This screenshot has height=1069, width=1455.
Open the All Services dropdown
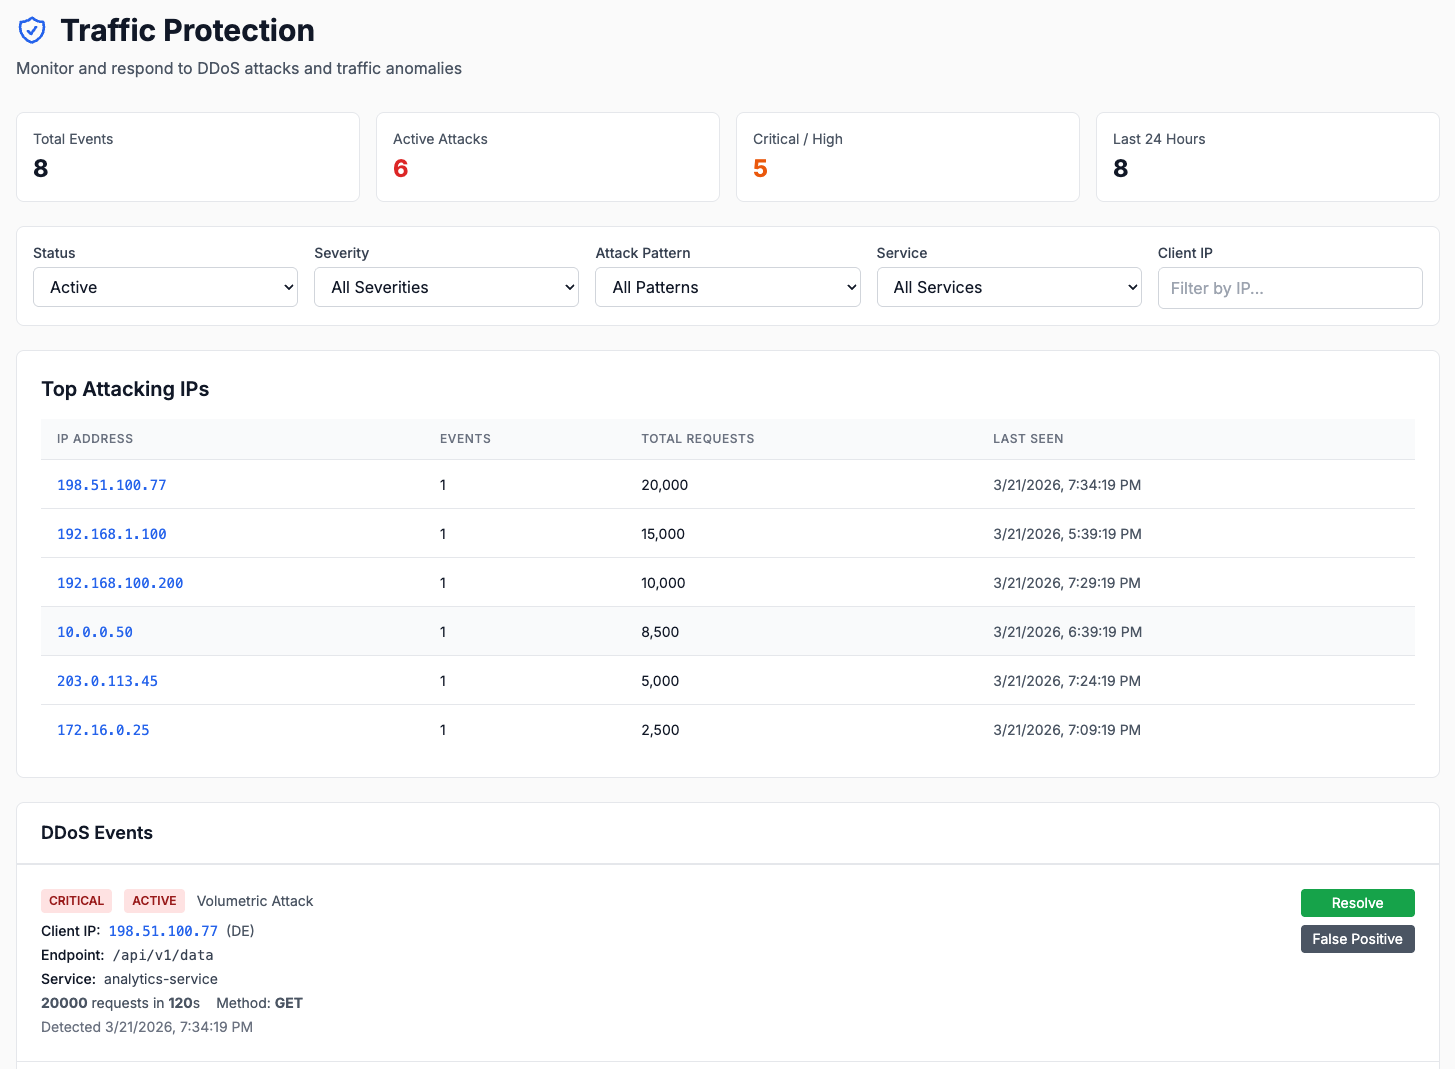tap(1008, 287)
